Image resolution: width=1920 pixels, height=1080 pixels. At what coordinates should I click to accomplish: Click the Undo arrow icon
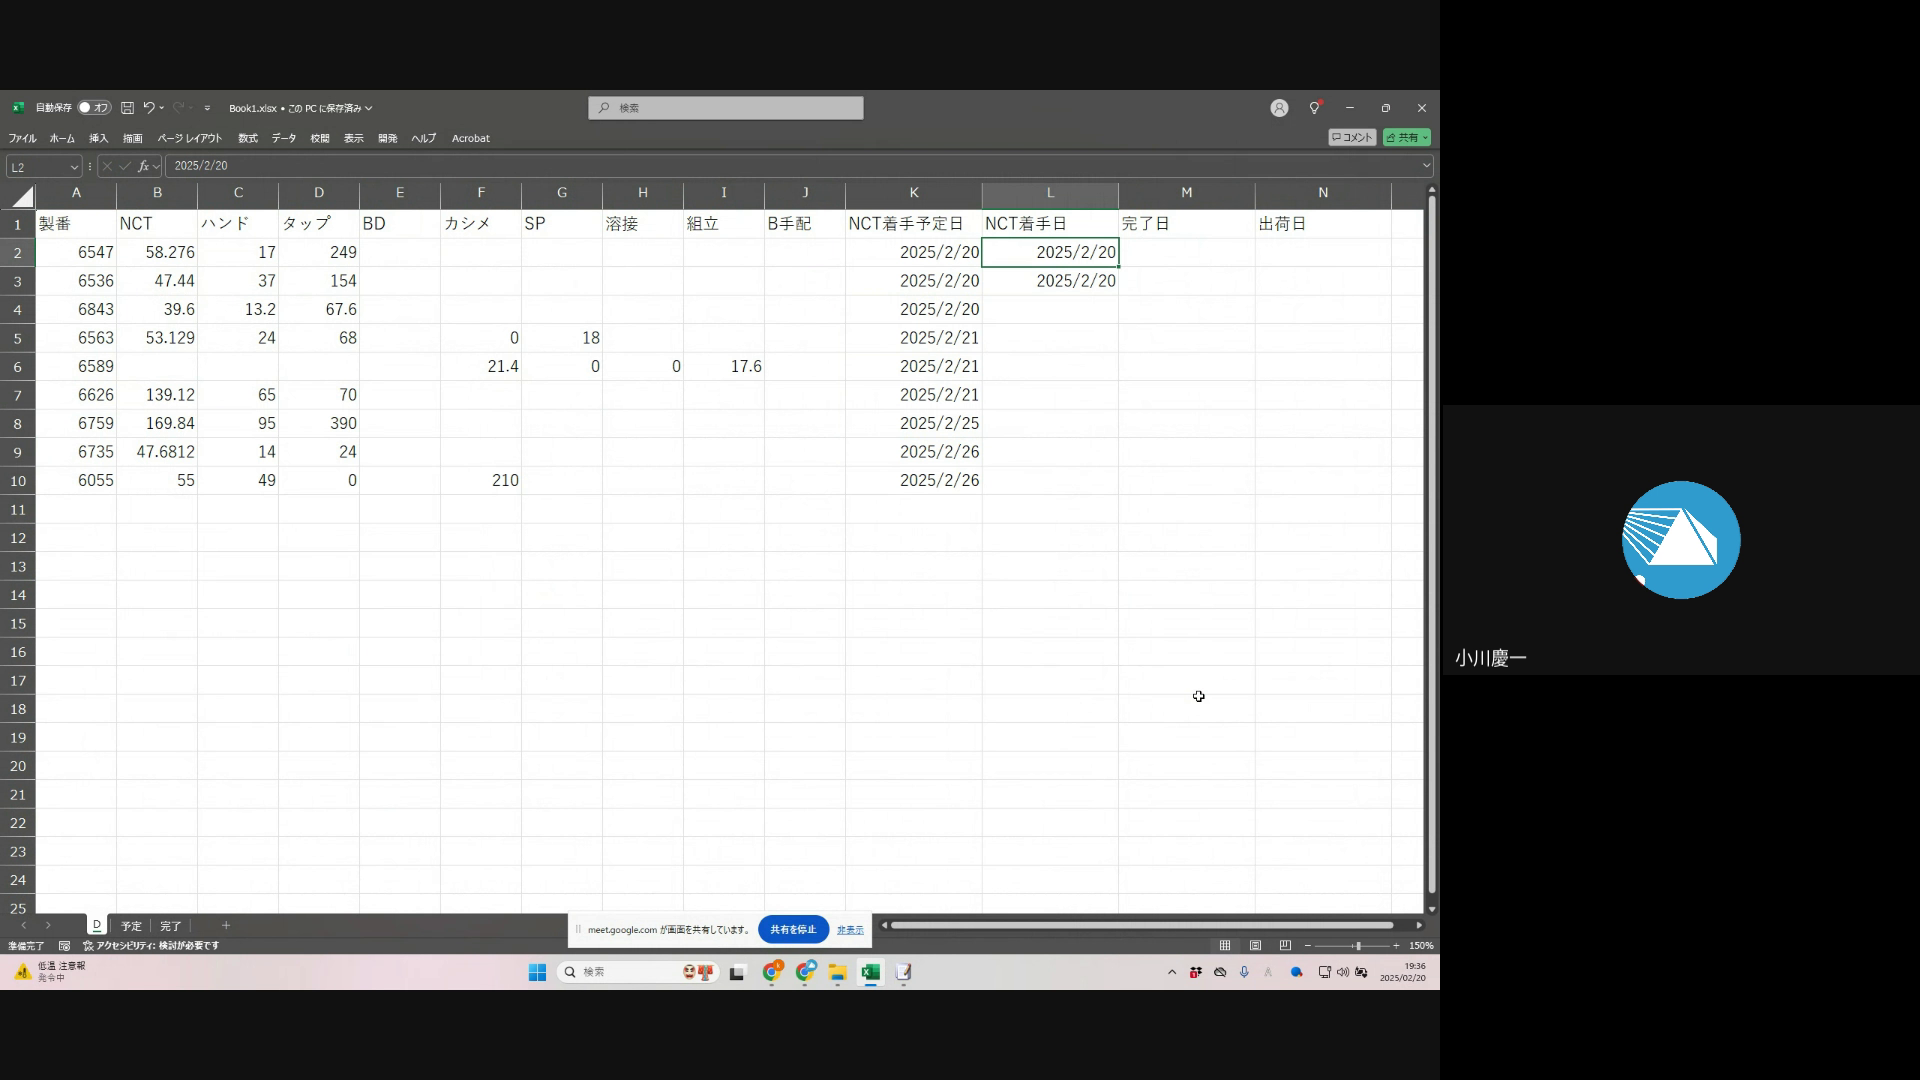[148, 108]
